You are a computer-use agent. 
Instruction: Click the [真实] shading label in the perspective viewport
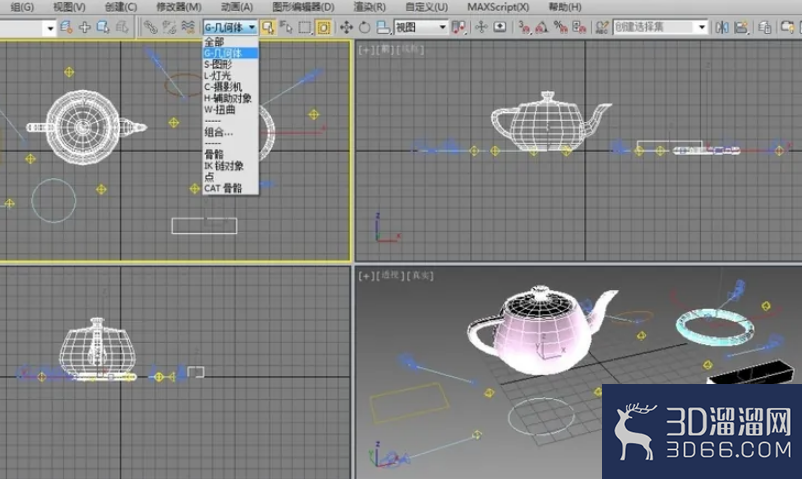(x=420, y=275)
